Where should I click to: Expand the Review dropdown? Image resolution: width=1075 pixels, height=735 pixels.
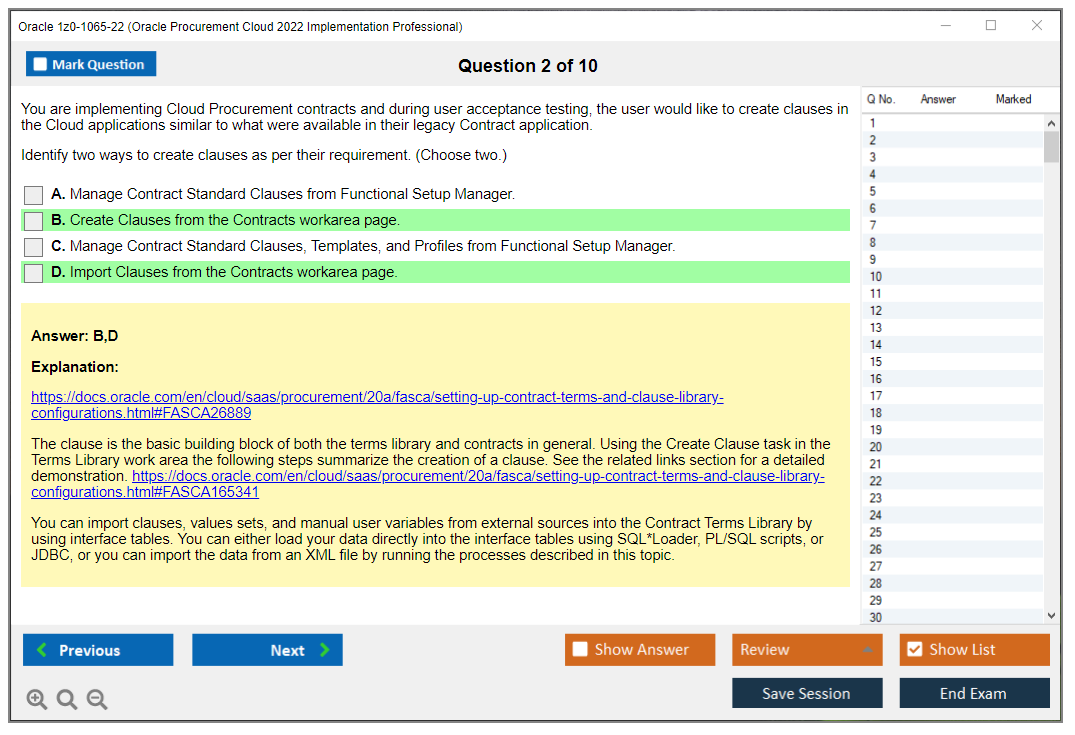[867, 650]
